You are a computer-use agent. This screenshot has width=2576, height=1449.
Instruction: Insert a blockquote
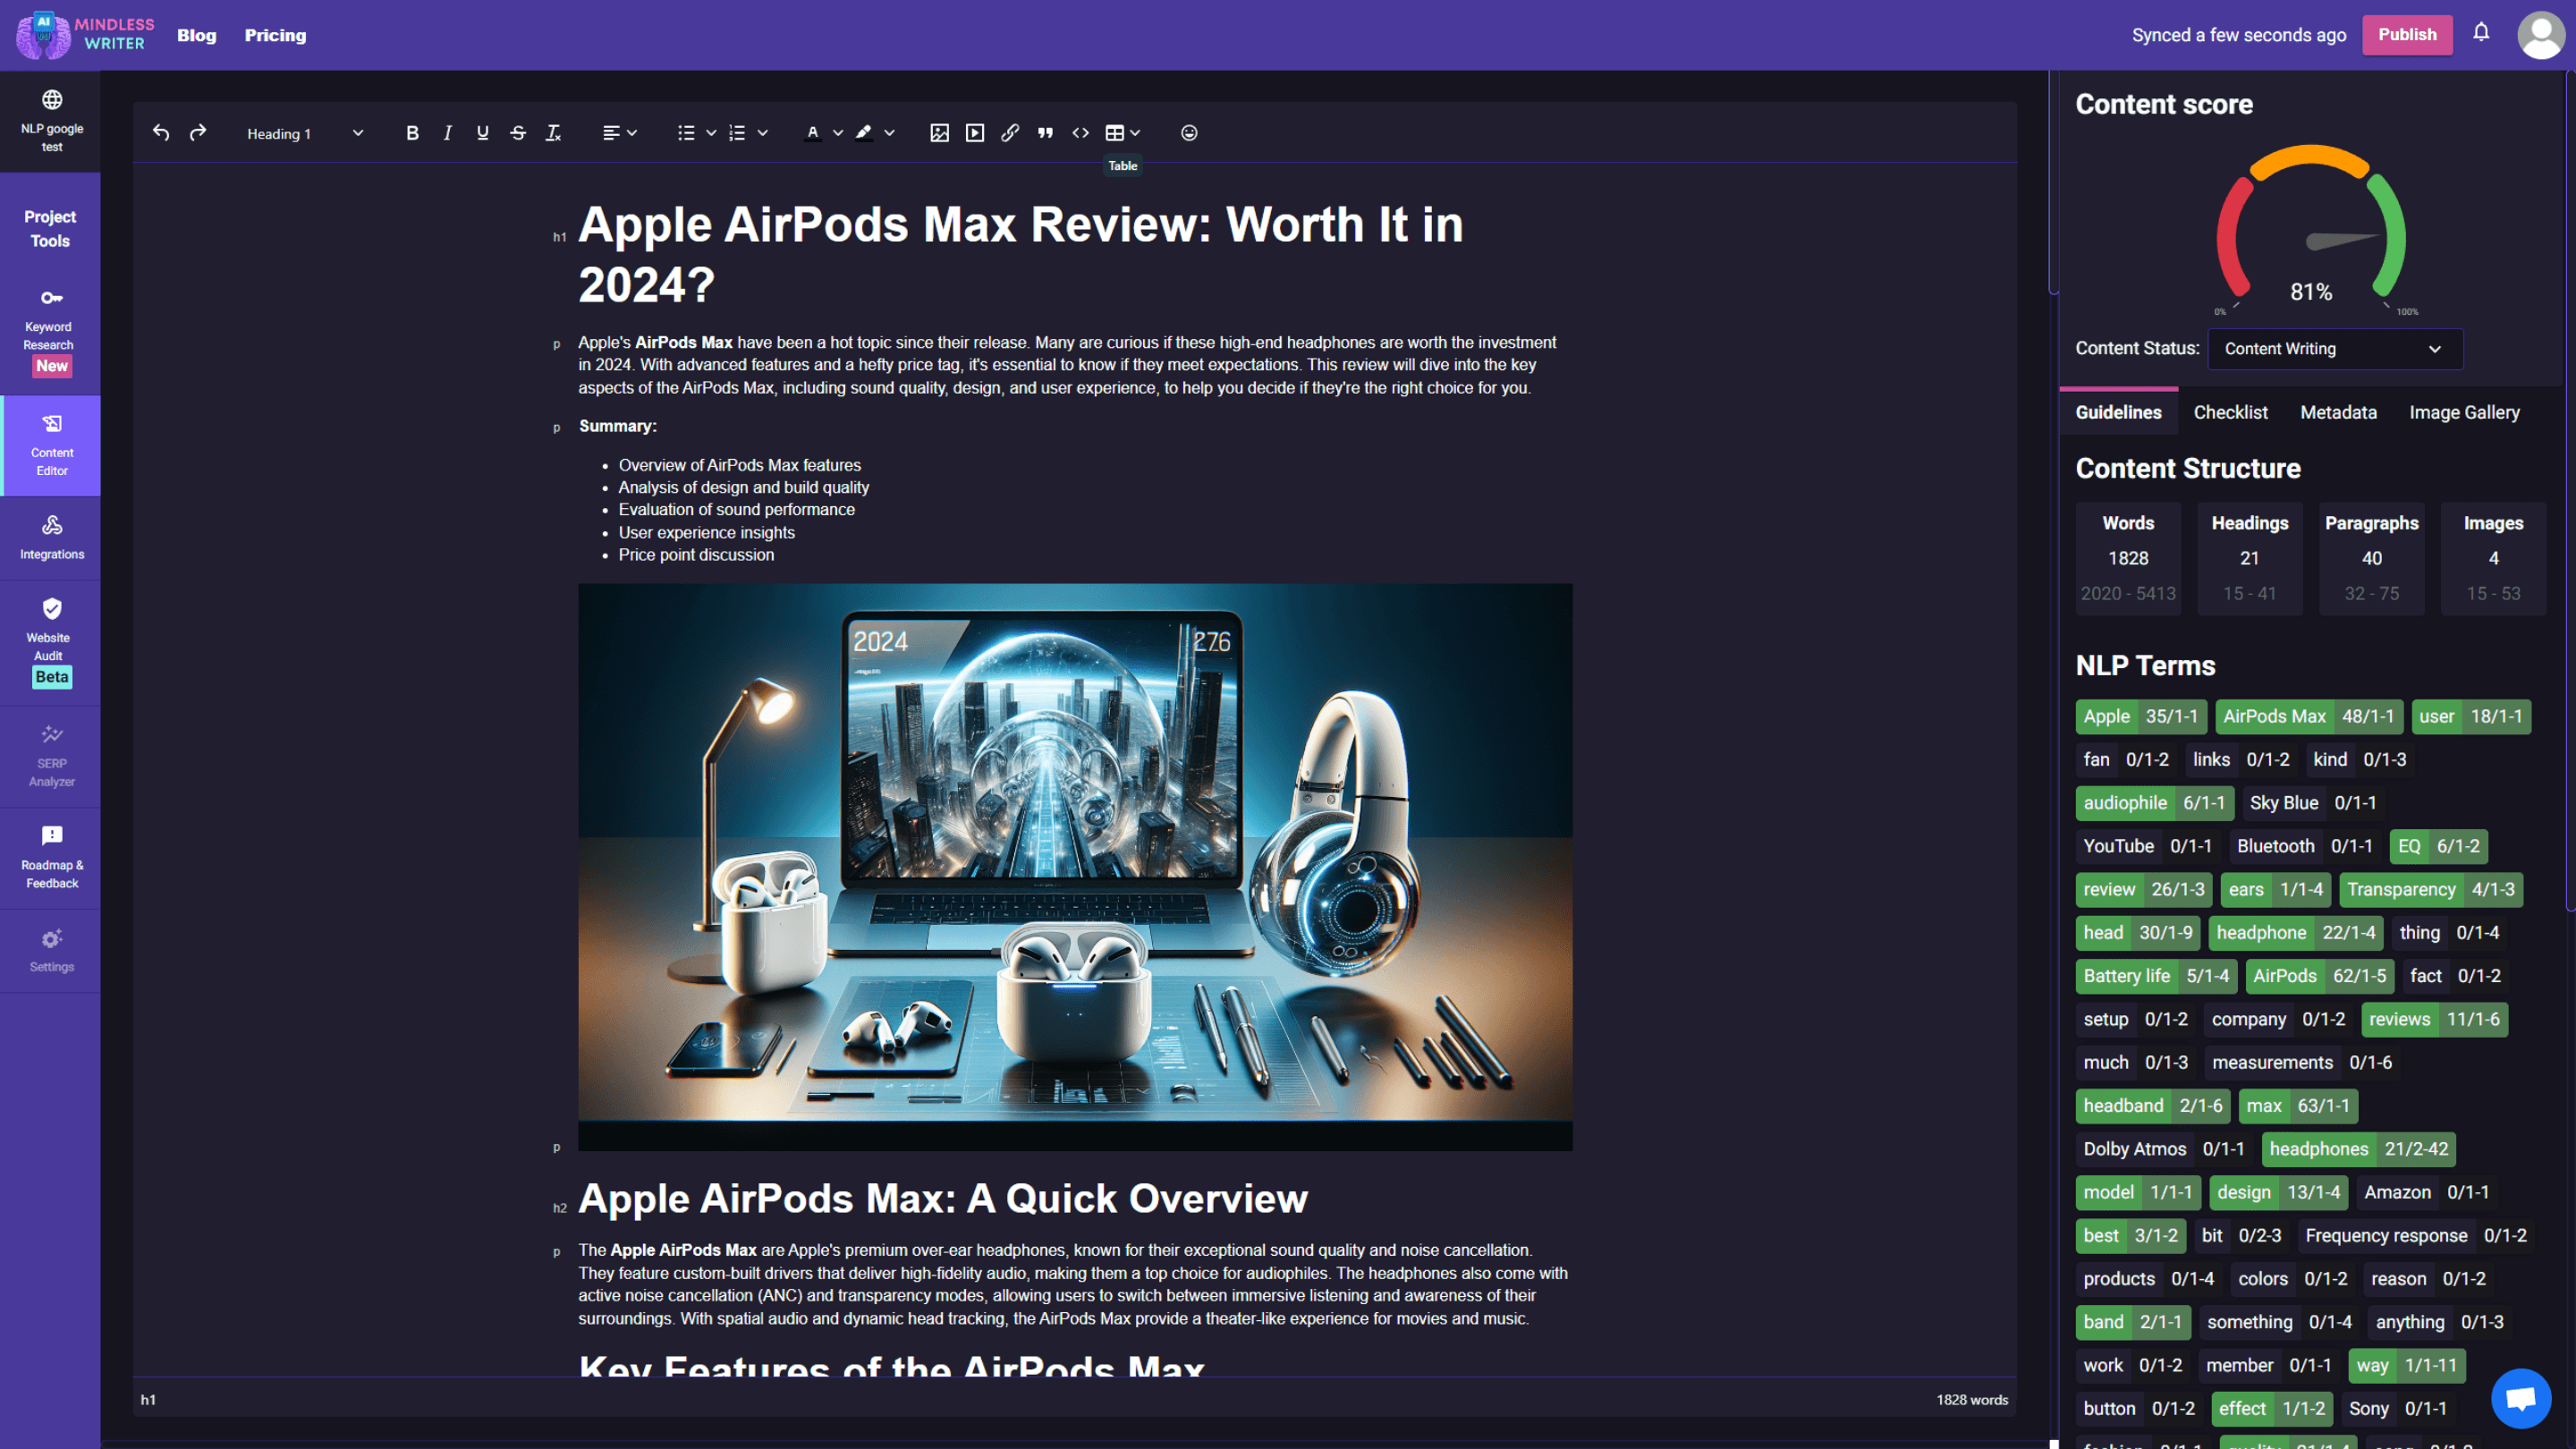click(1045, 133)
